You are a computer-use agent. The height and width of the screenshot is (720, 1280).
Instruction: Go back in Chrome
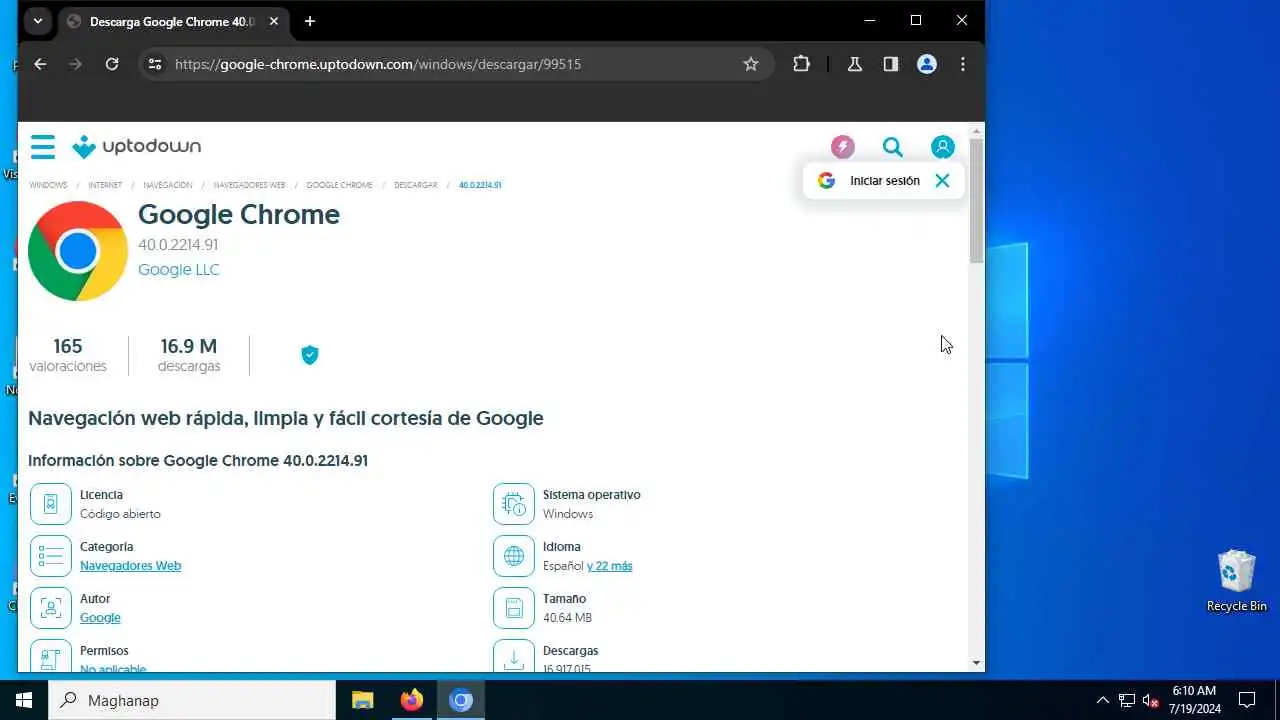(40, 64)
